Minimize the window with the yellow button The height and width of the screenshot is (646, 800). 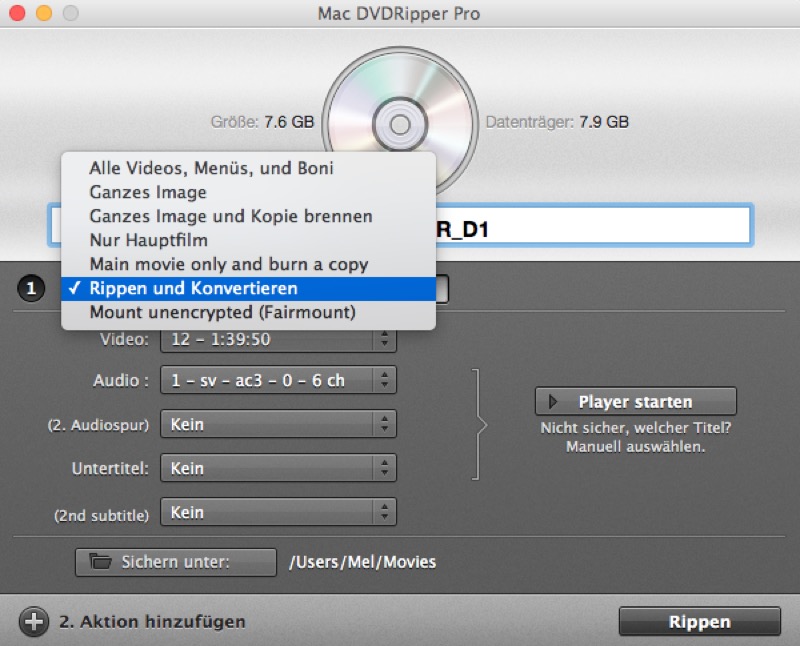point(43,14)
